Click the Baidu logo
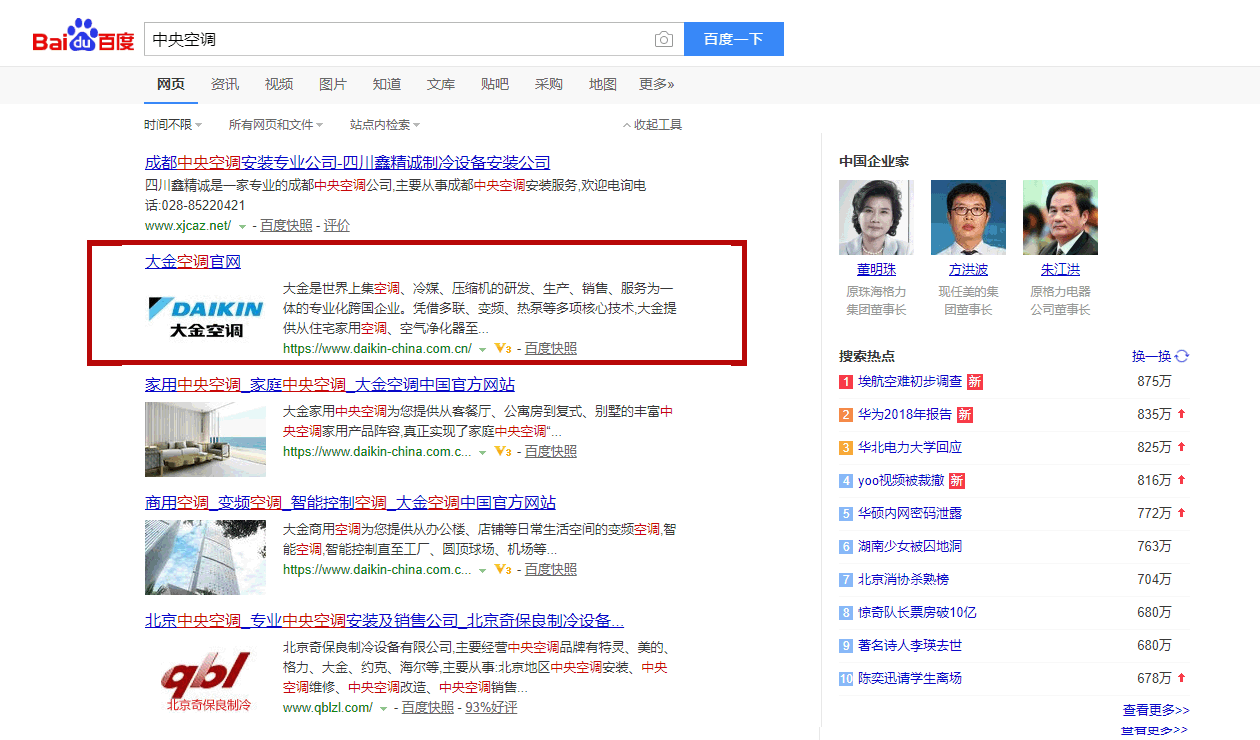 click(83, 37)
